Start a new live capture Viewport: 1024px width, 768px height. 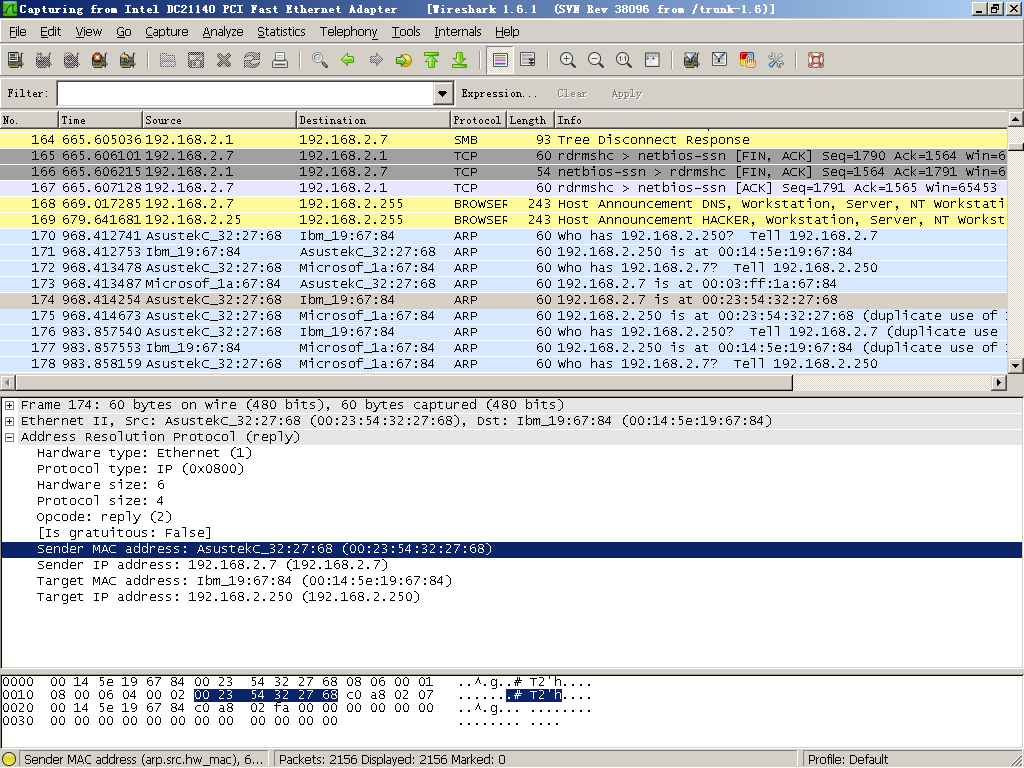tap(72, 61)
